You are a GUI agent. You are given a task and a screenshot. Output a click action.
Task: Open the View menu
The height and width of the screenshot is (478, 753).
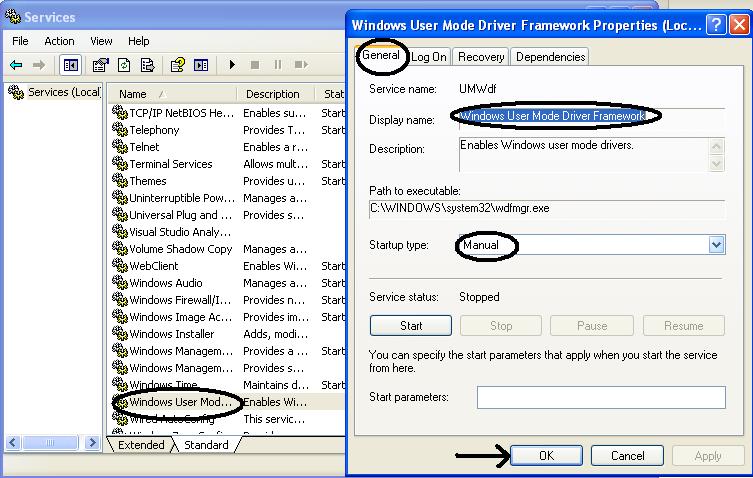click(x=101, y=41)
